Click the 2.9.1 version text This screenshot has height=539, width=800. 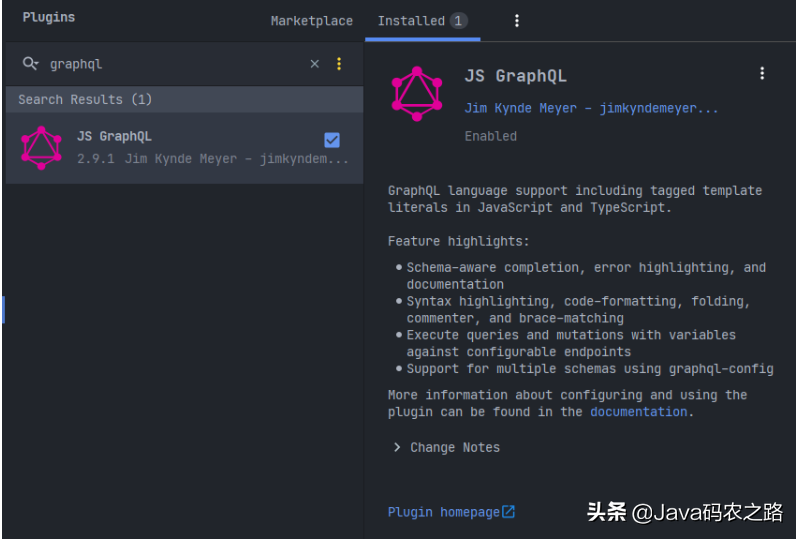click(x=95, y=159)
